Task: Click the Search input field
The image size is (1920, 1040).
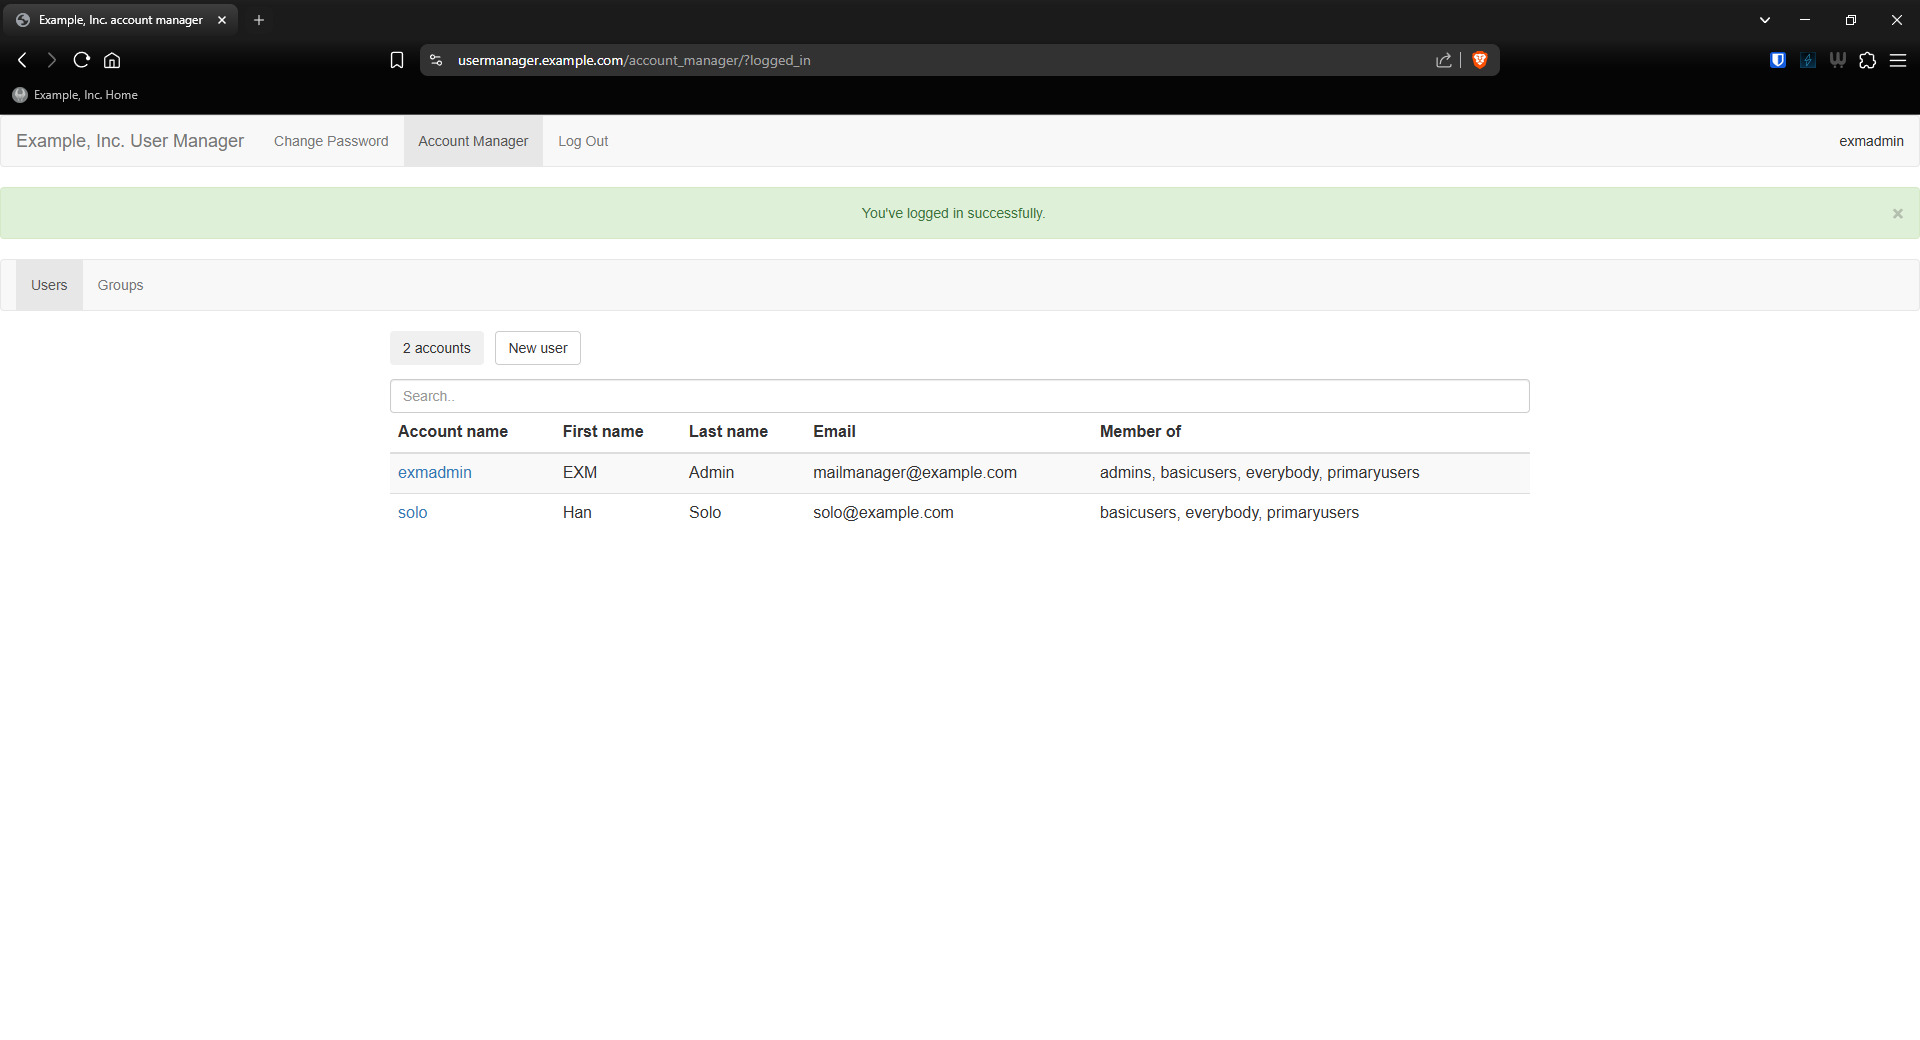Action: tap(959, 396)
